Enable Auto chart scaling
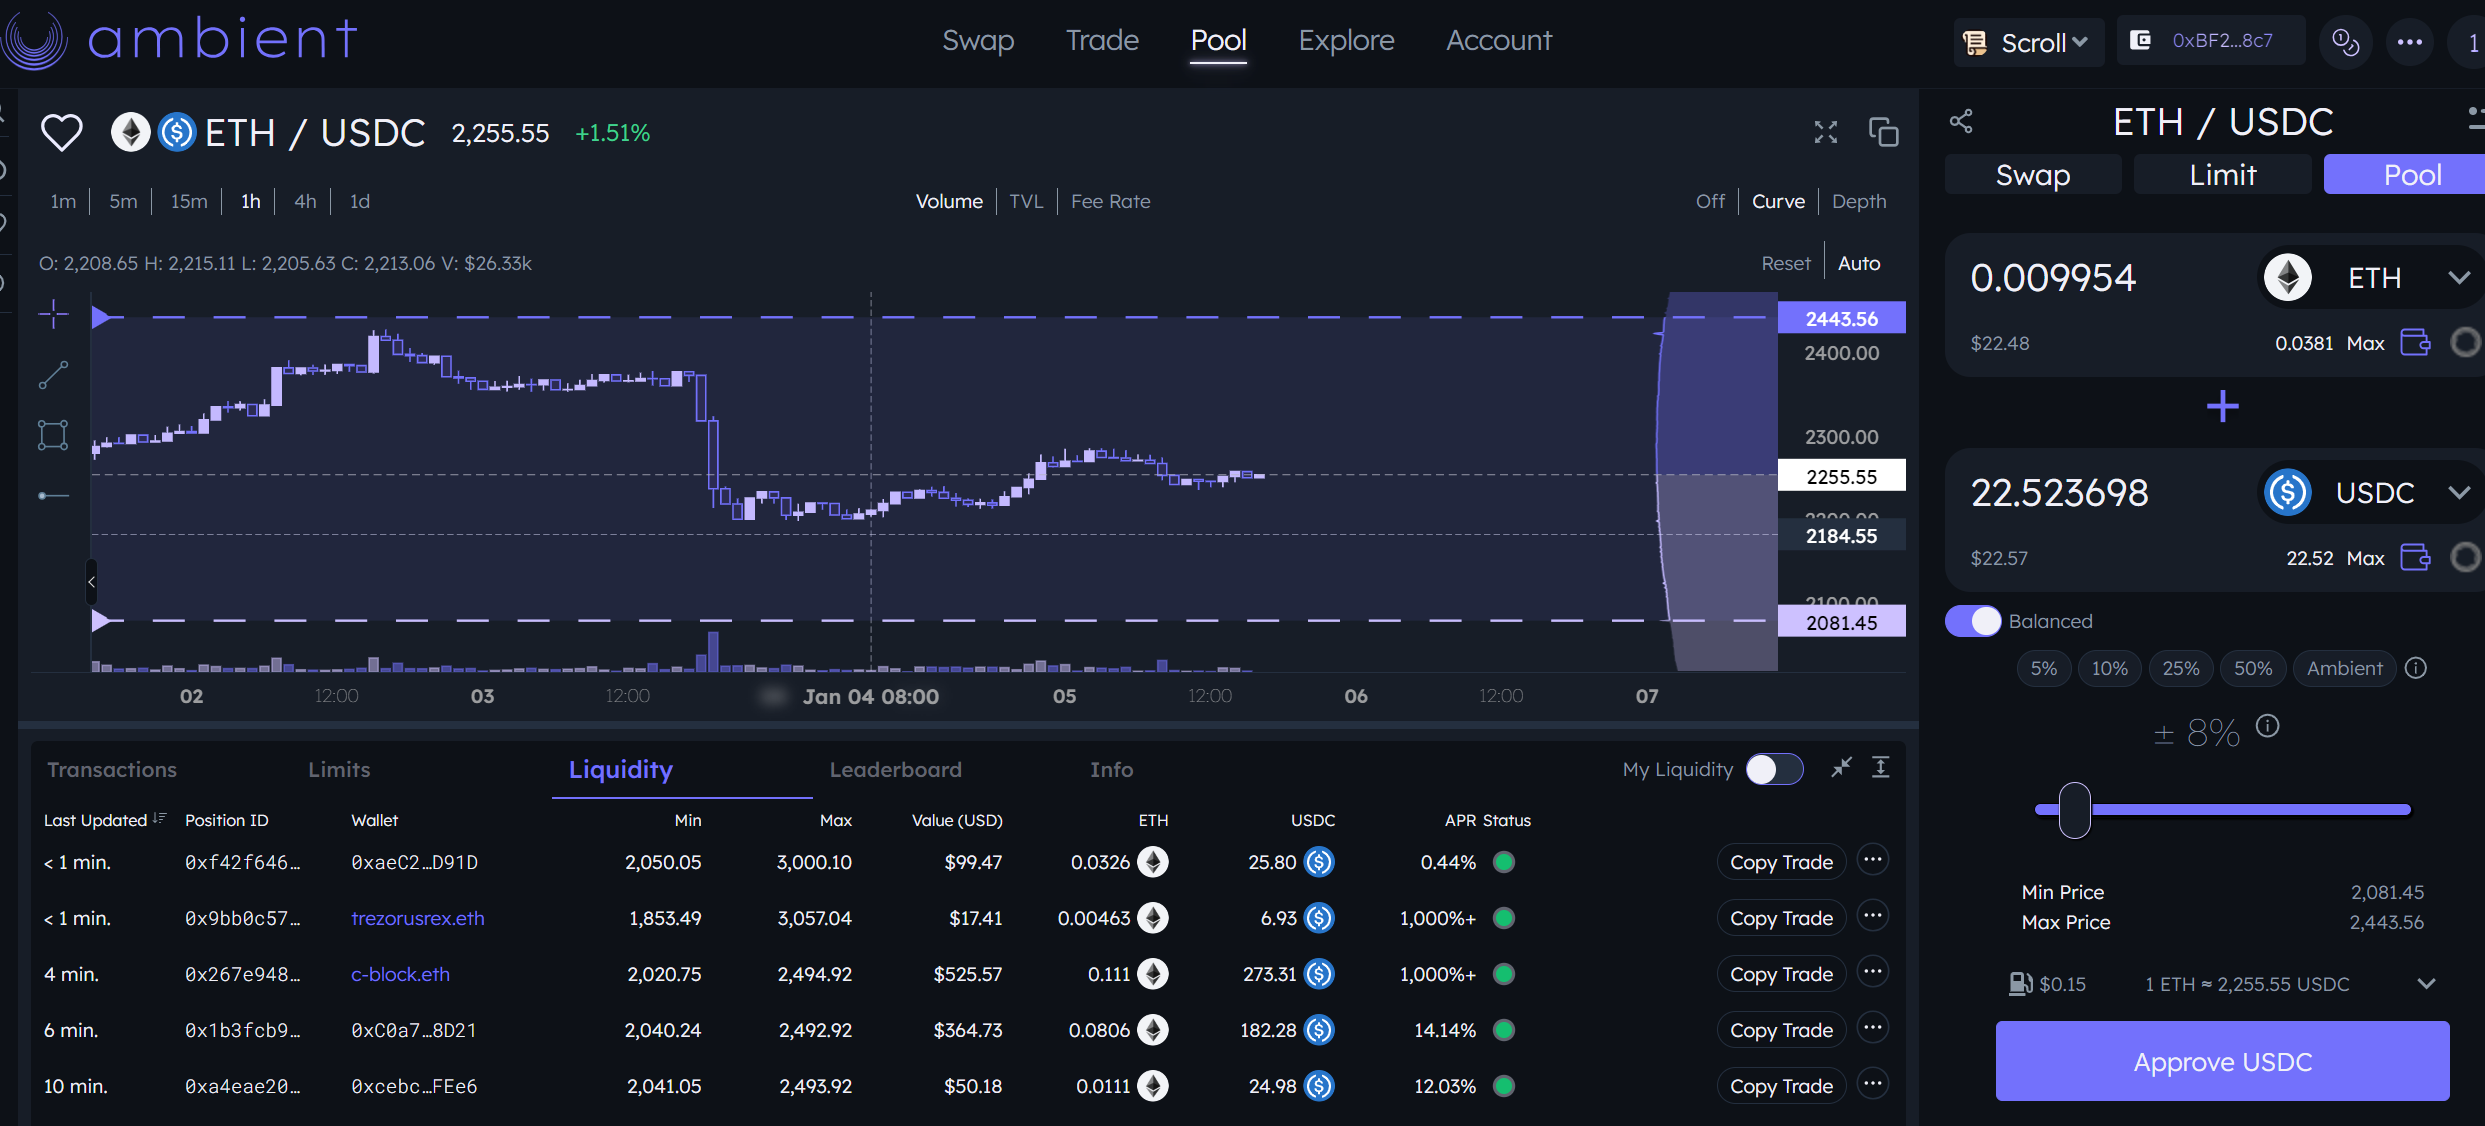Image resolution: width=2485 pixels, height=1126 pixels. click(x=1859, y=263)
